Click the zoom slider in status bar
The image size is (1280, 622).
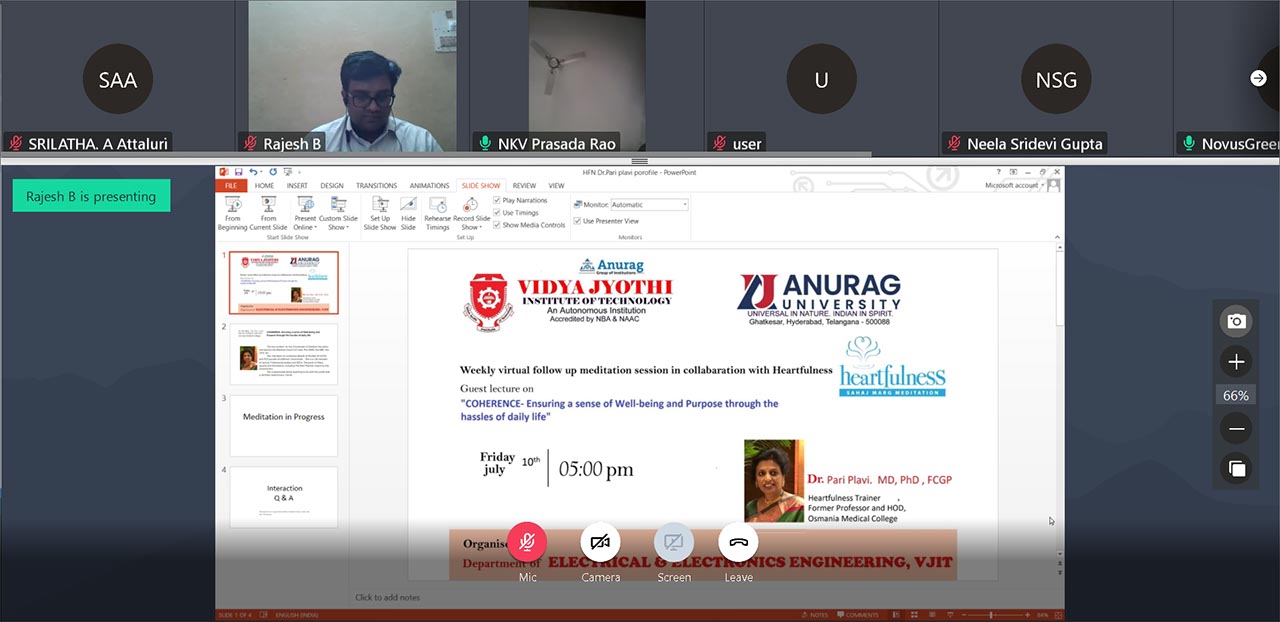[991, 614]
